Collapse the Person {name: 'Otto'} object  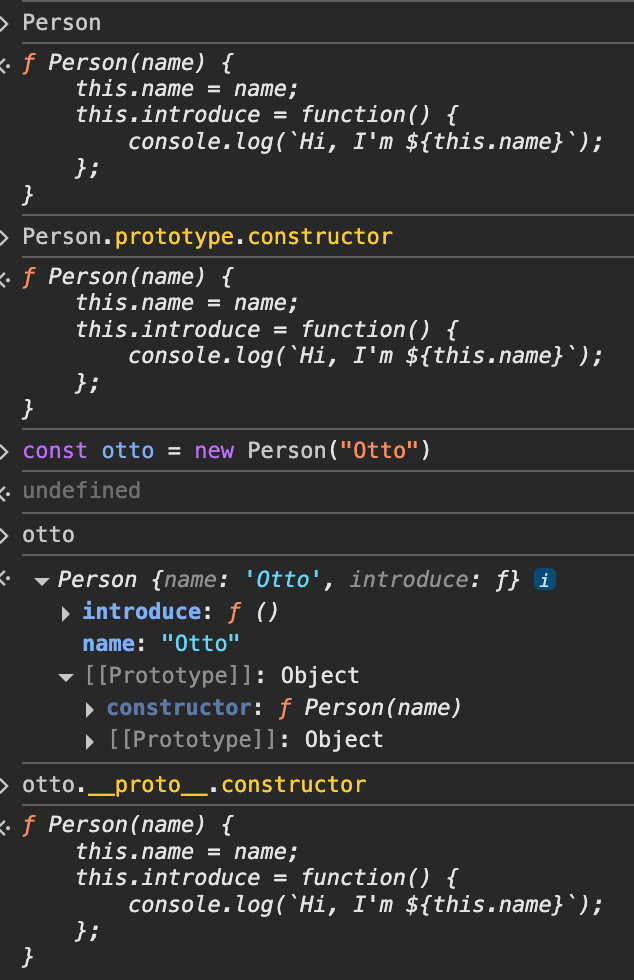click(42, 580)
